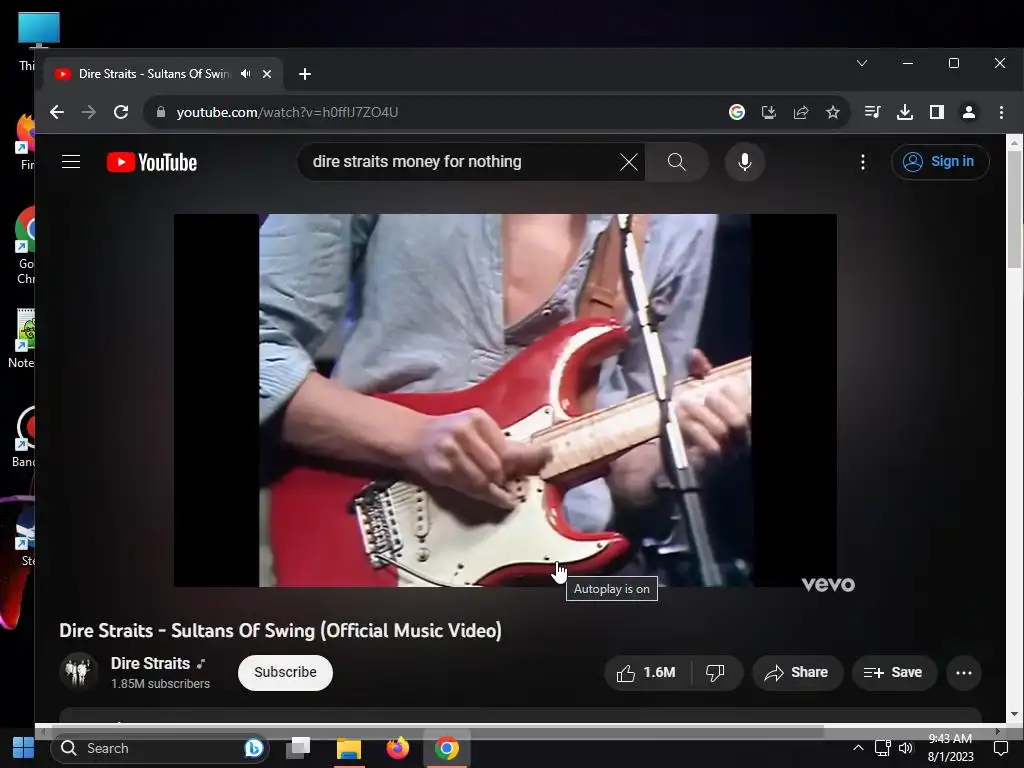Screen dimensions: 1024x768
Task: Launch Firefox from taskbar
Action: coord(397,748)
